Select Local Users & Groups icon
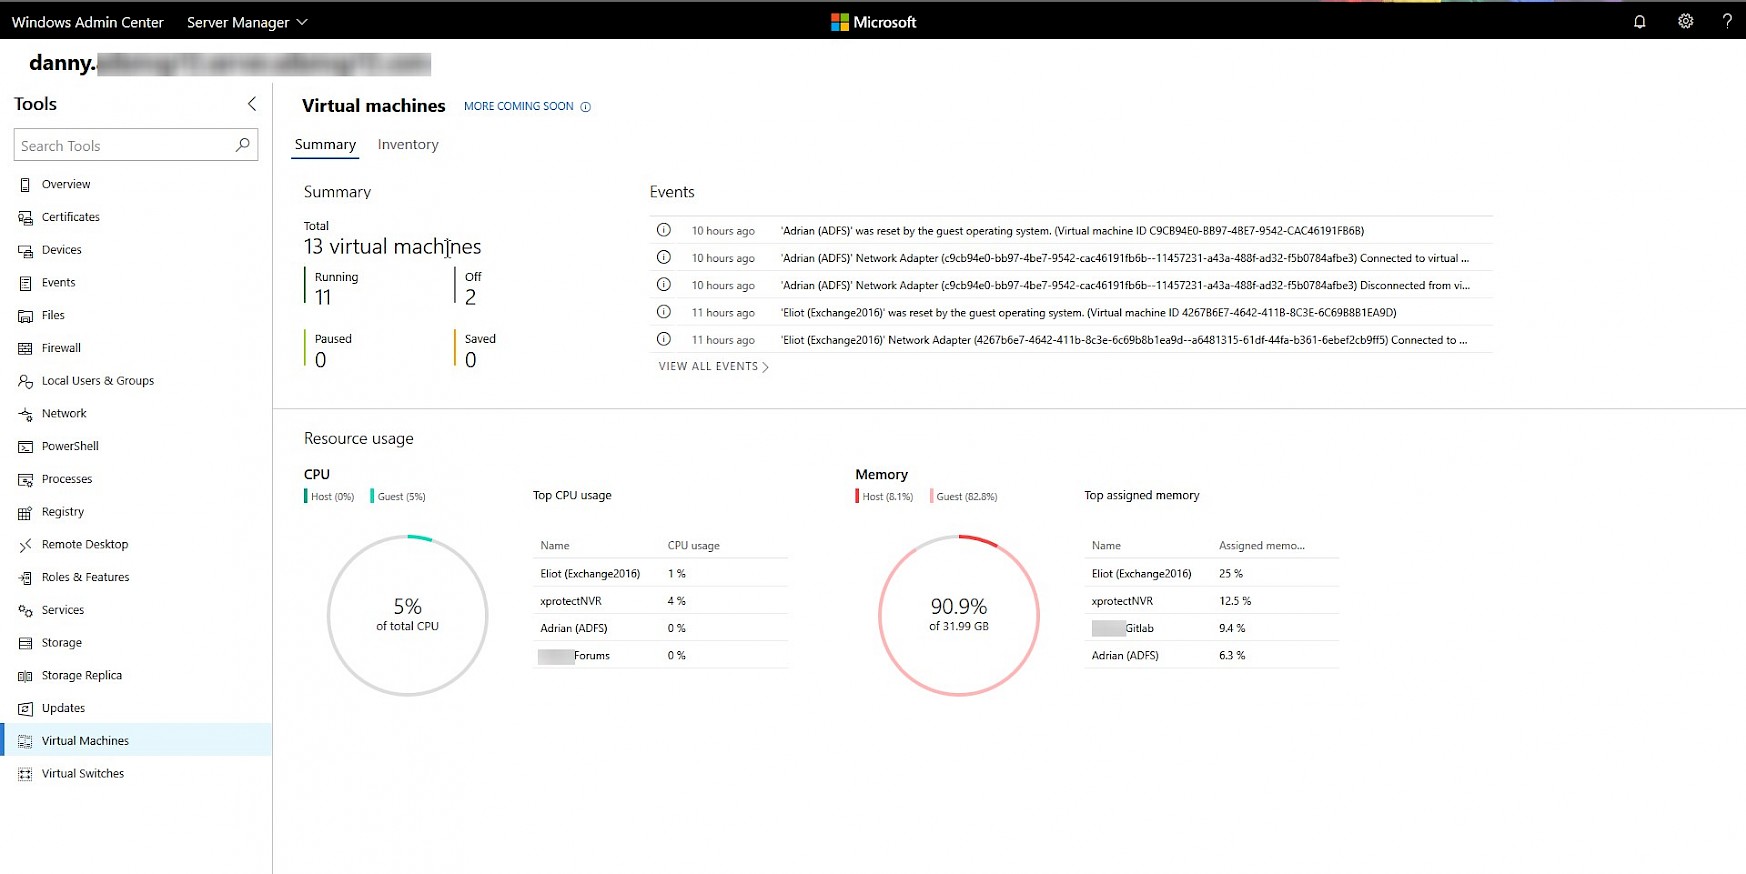 (x=25, y=381)
